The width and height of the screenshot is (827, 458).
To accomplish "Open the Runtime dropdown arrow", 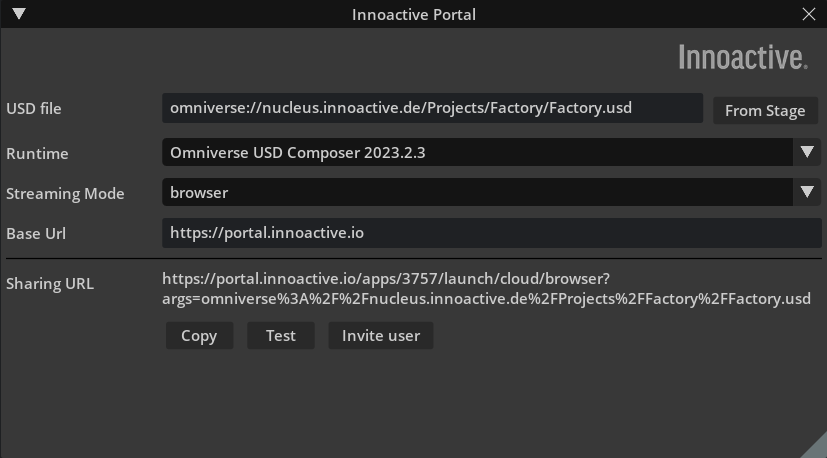I will point(807,152).
